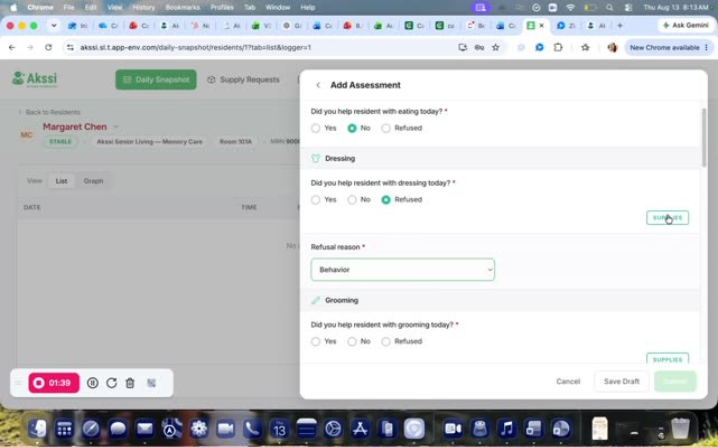The width and height of the screenshot is (718, 447).
Task: Expand chevron next to Margaret Chen
Action: pos(116,127)
